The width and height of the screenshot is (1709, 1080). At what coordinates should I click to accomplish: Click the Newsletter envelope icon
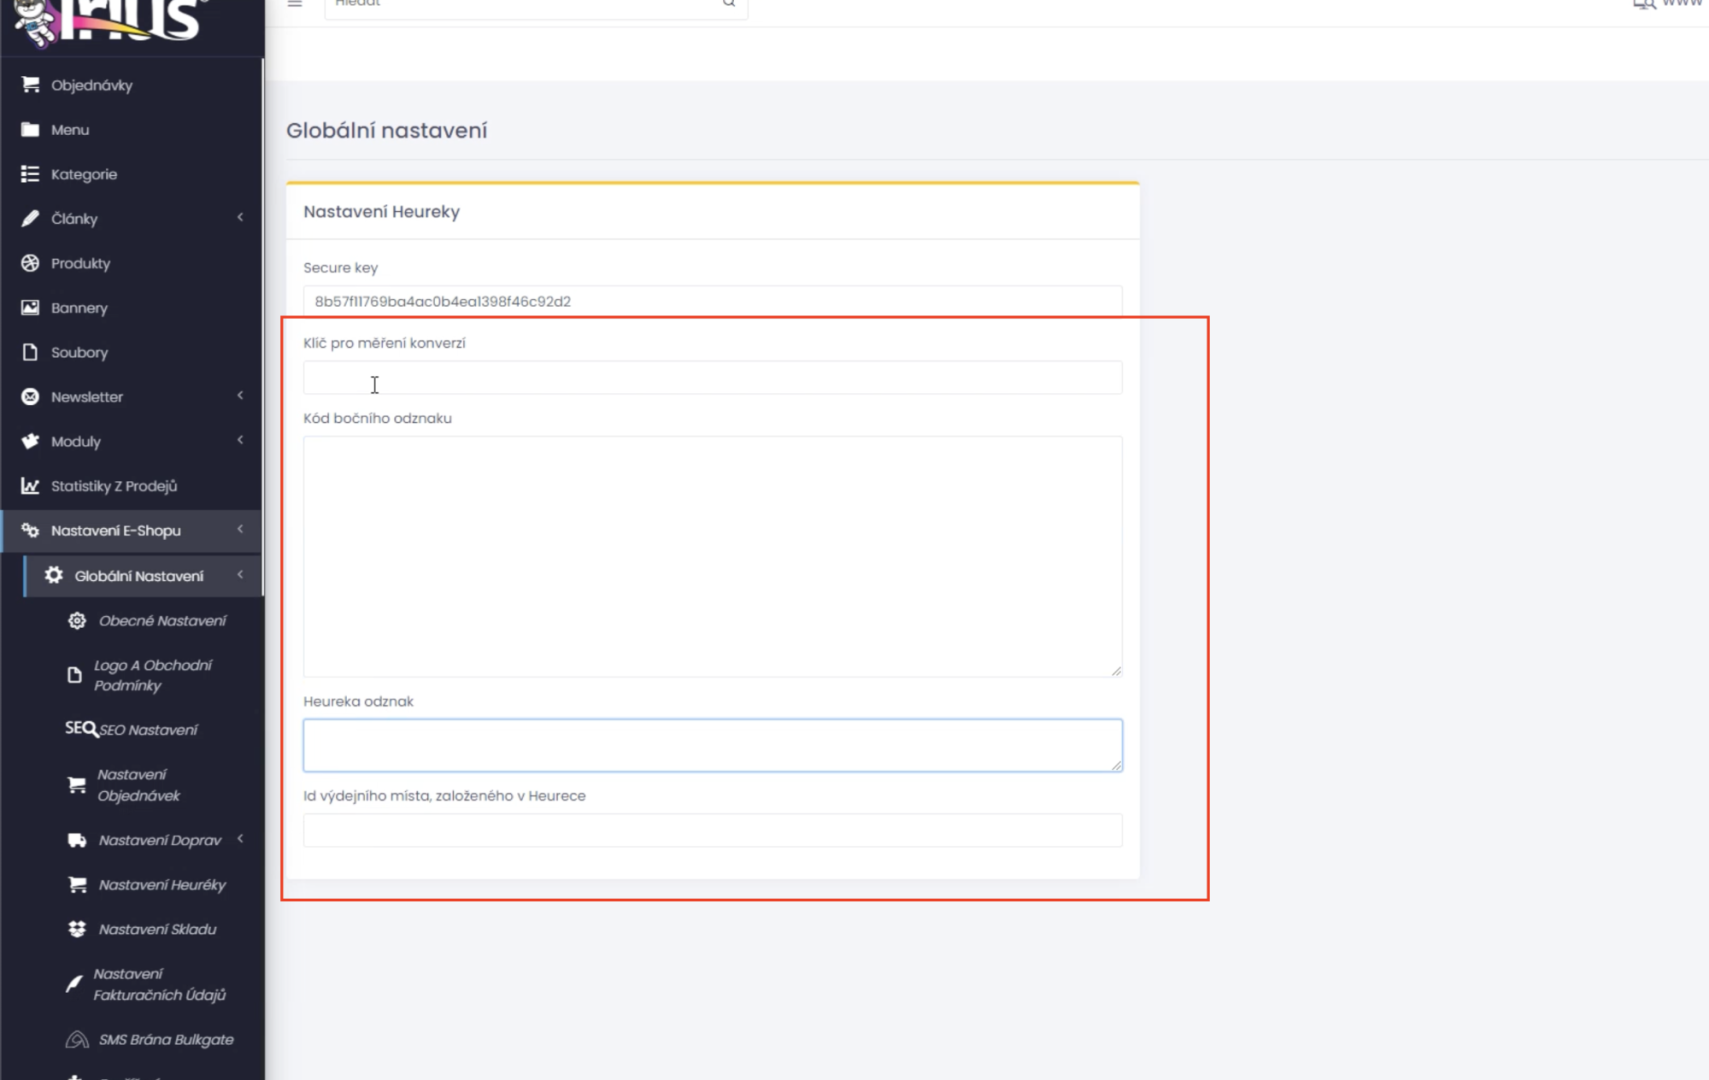click(x=30, y=397)
